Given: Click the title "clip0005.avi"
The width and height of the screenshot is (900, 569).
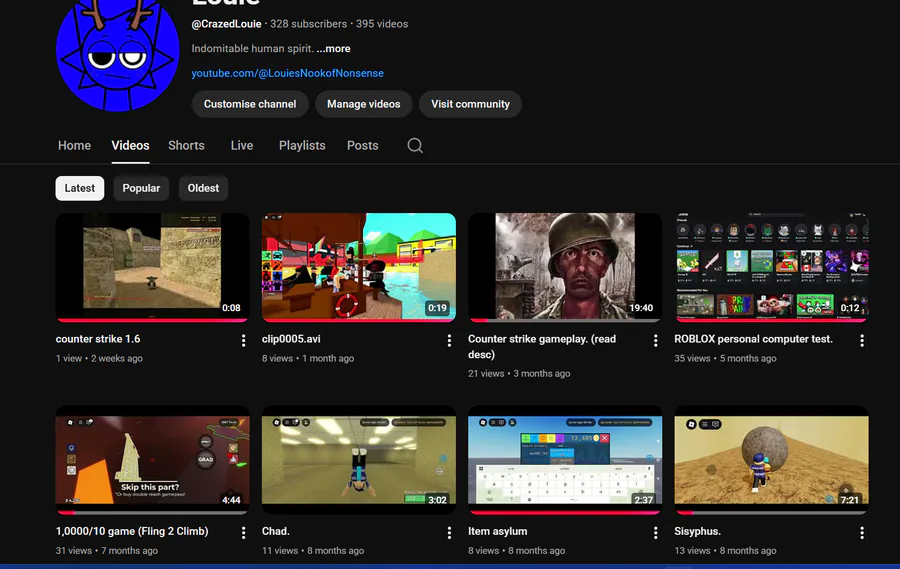Looking at the screenshot, I should click(x=291, y=339).
